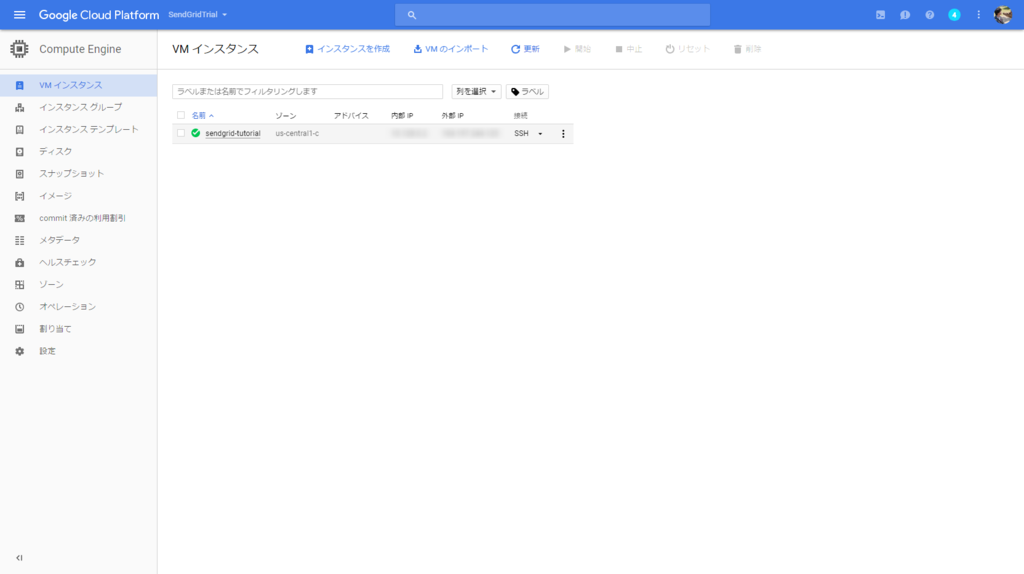Open Cloud Shell from top bar
Viewport: 1024px width, 574px height.
pos(880,14)
